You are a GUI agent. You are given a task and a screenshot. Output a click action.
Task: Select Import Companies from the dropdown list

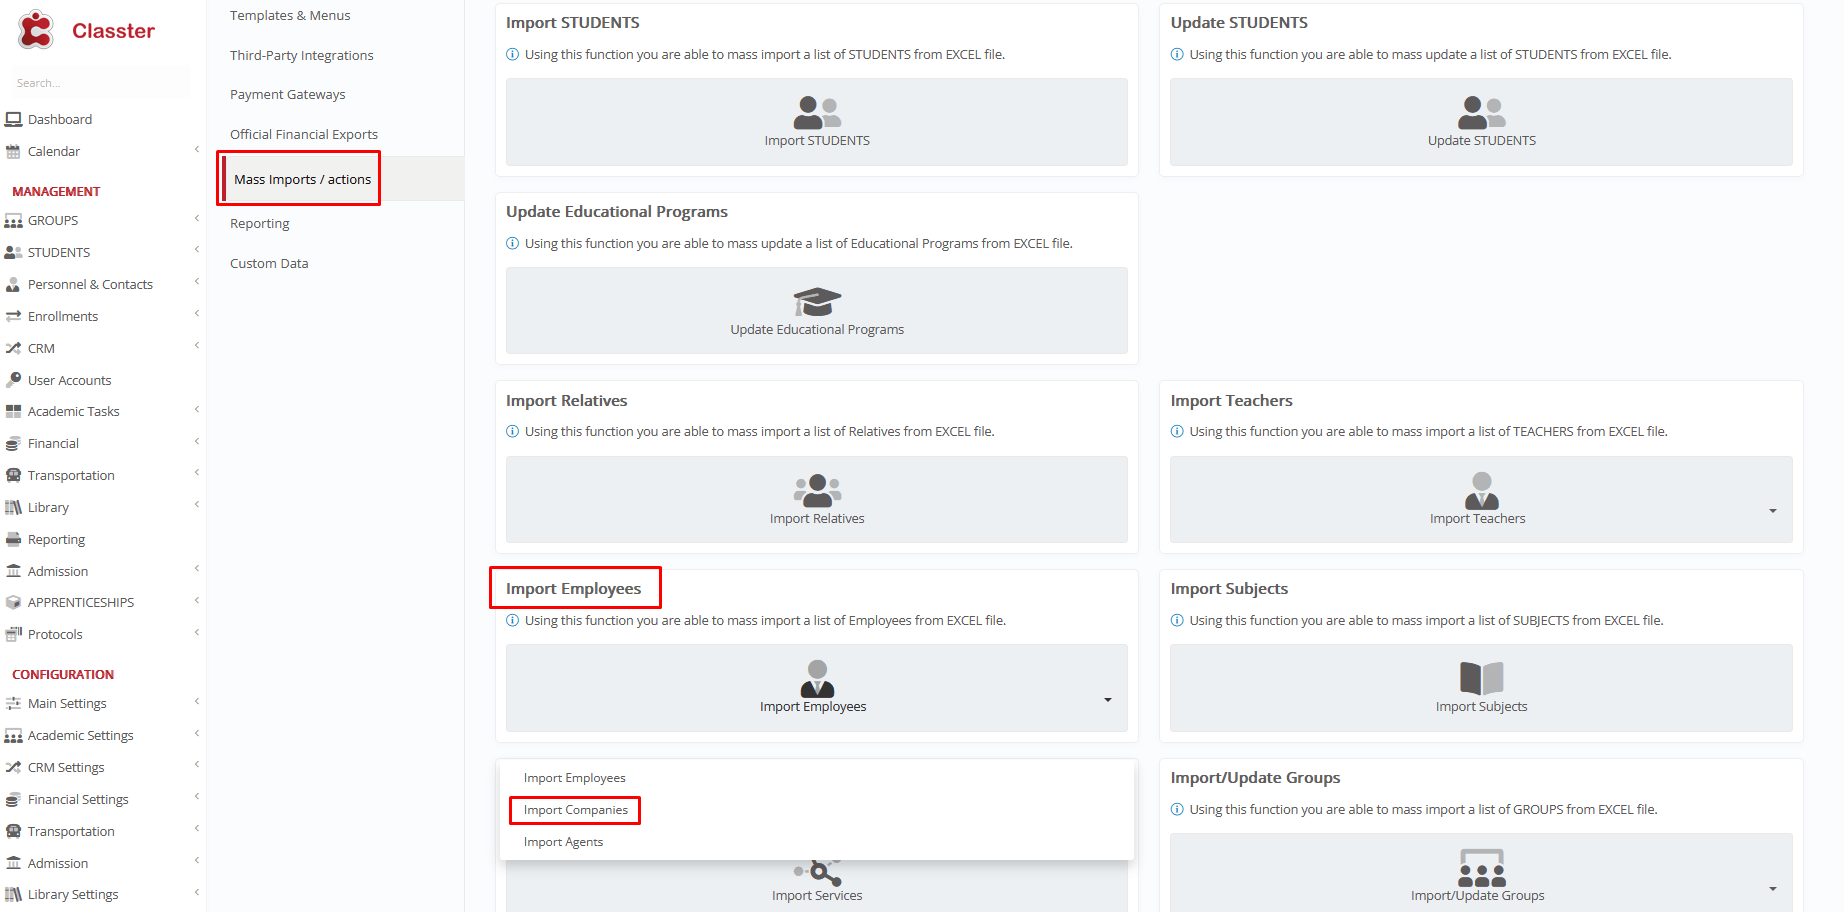575,810
